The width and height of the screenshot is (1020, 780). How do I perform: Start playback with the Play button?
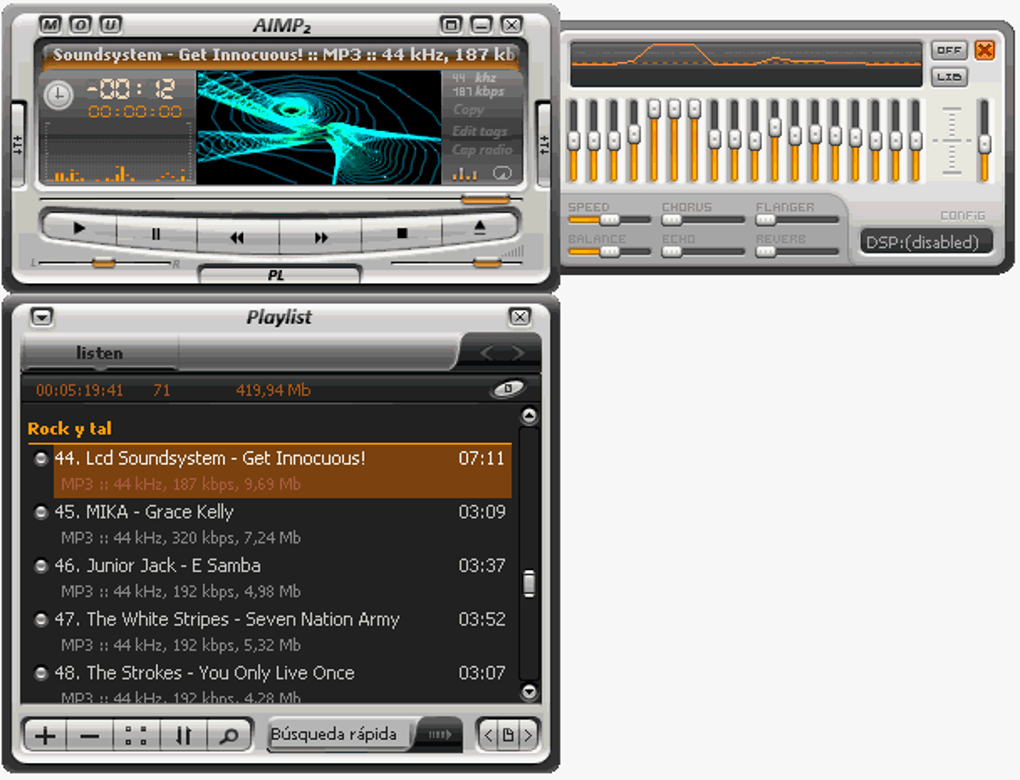[x=79, y=228]
